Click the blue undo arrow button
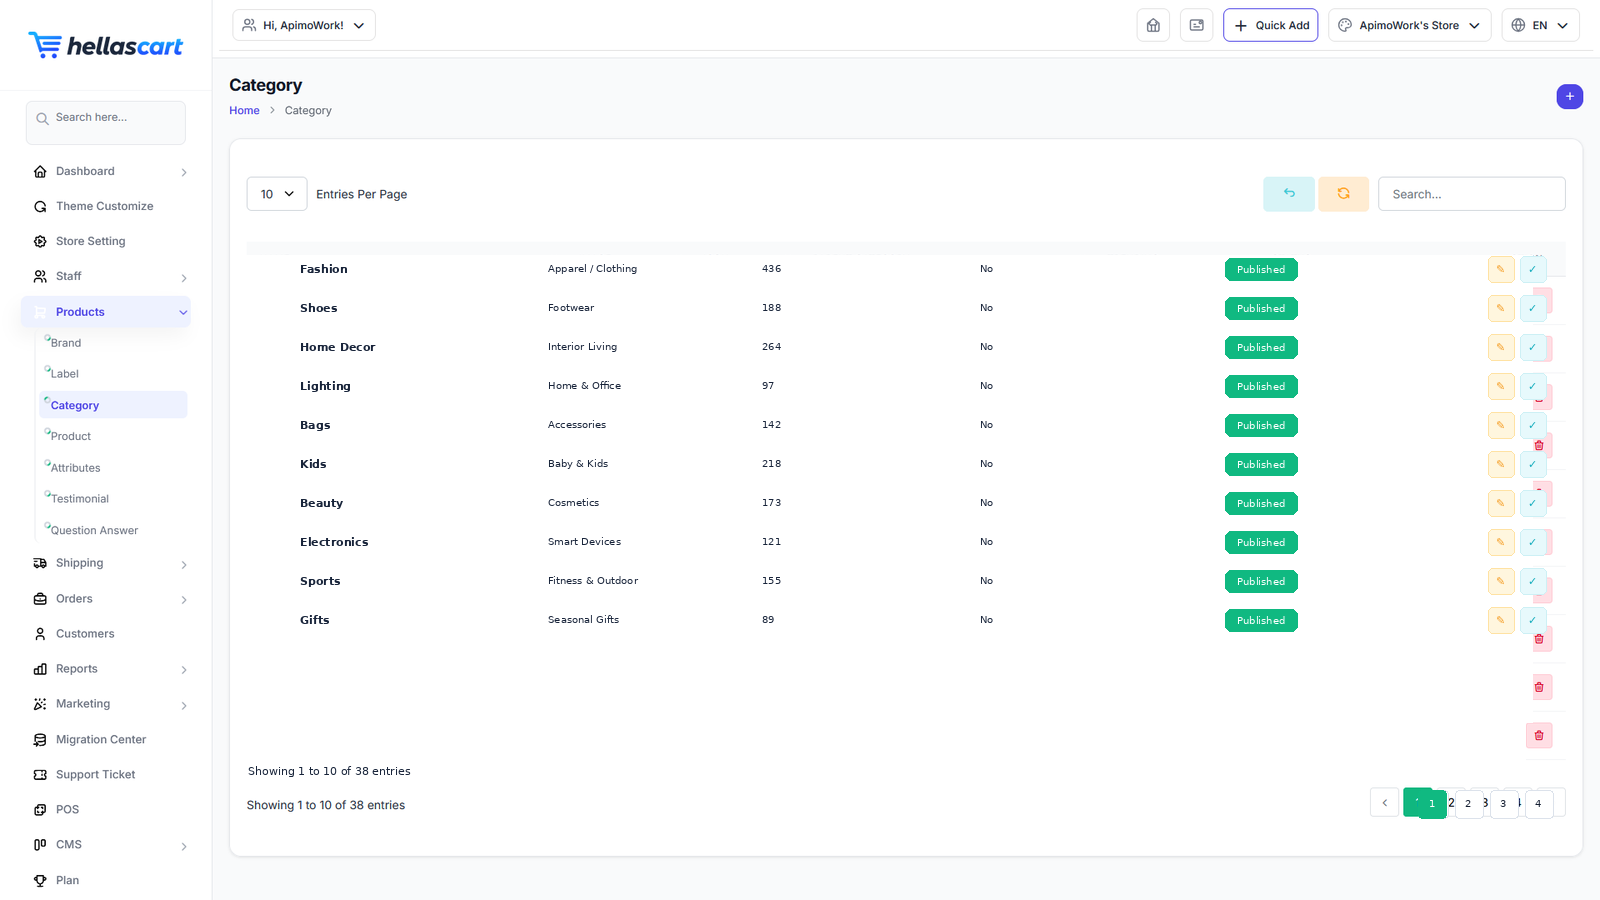 point(1289,194)
